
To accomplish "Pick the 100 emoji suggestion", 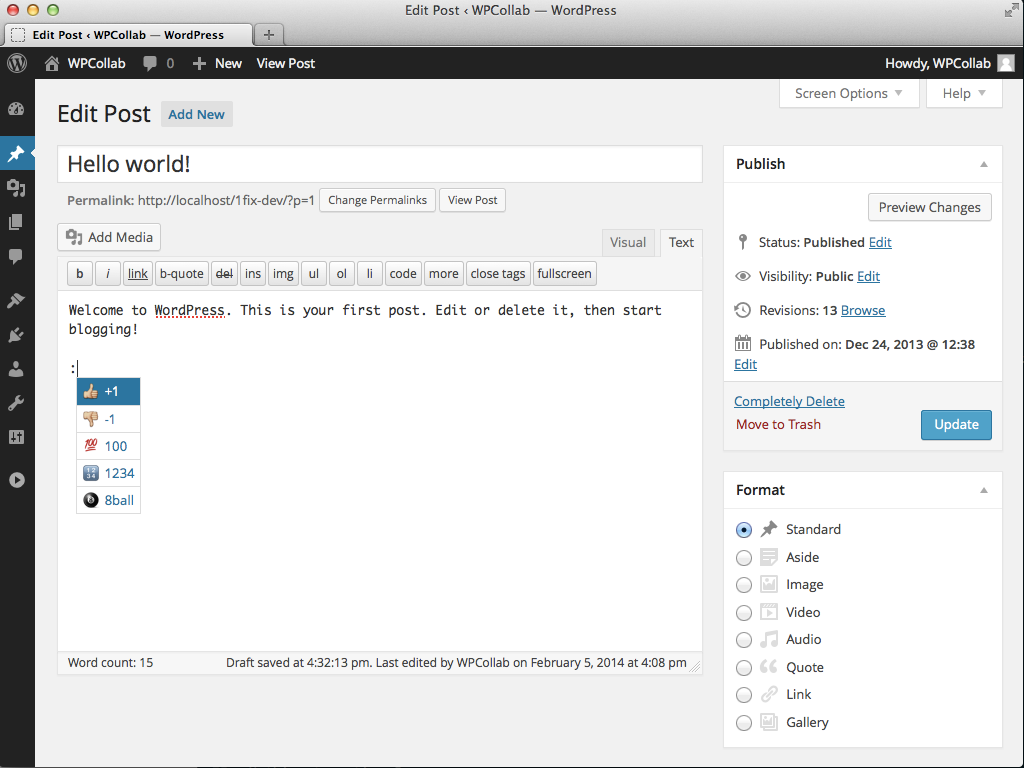I will click(108, 446).
